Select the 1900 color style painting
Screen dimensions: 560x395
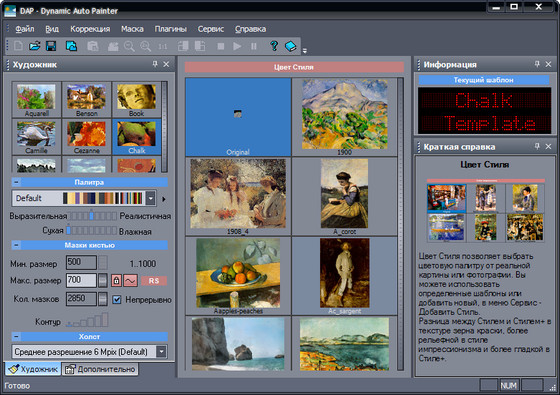click(345, 117)
